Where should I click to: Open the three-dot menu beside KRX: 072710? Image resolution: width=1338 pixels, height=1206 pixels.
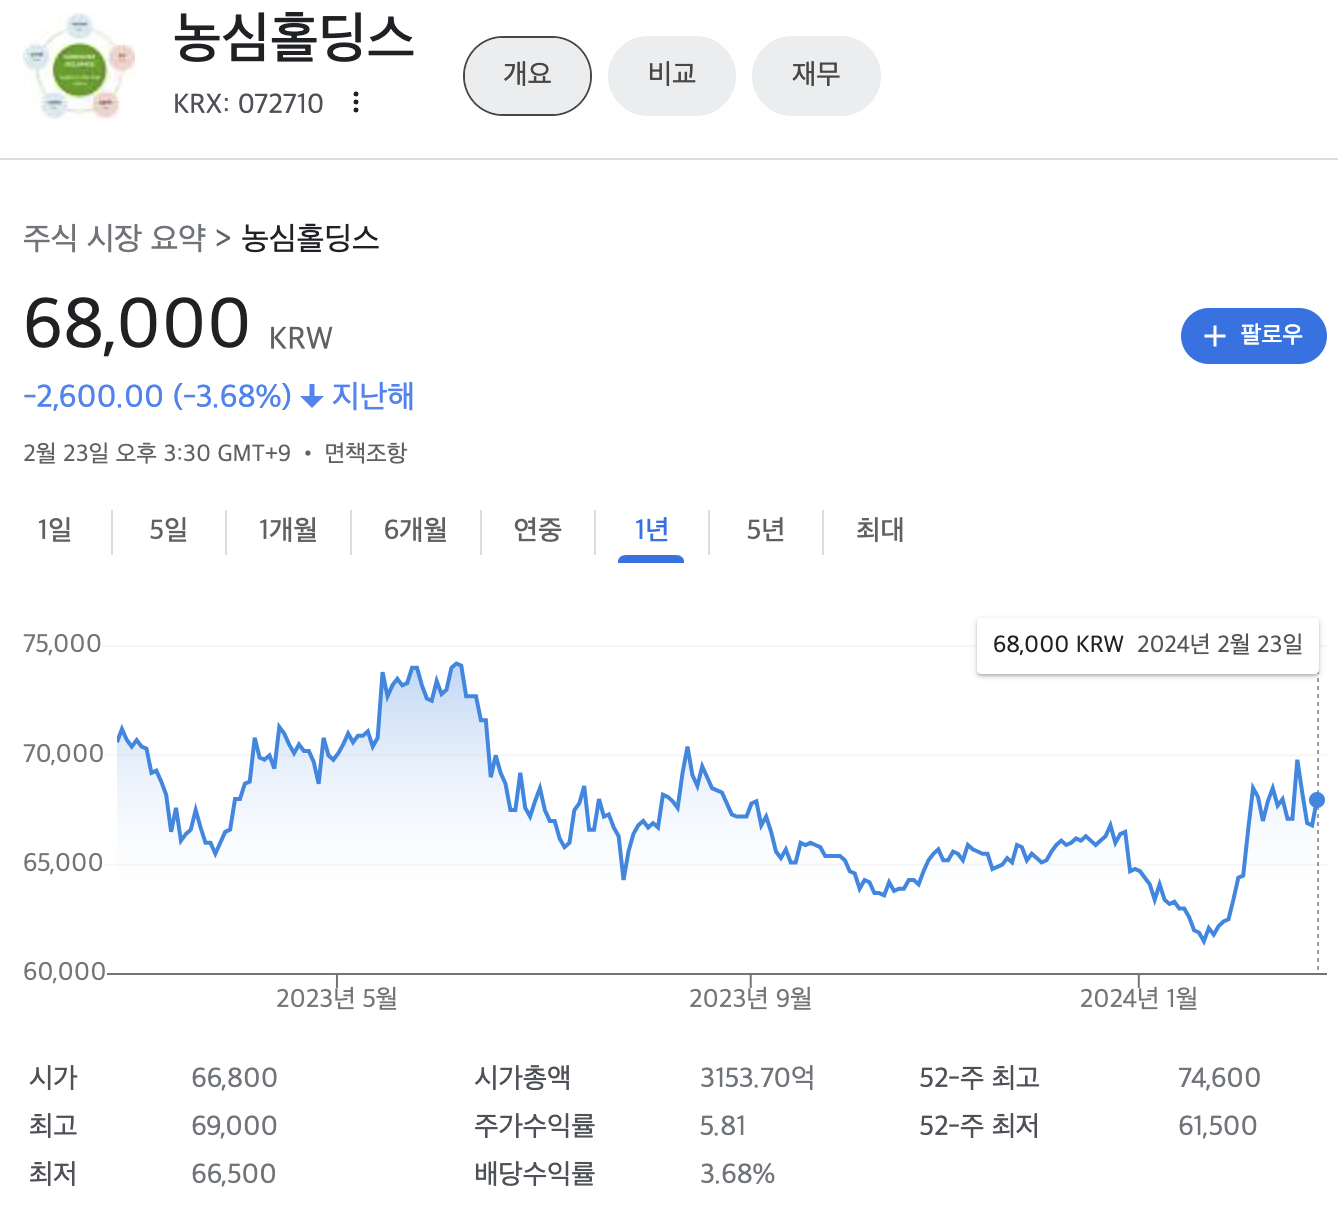tap(356, 102)
